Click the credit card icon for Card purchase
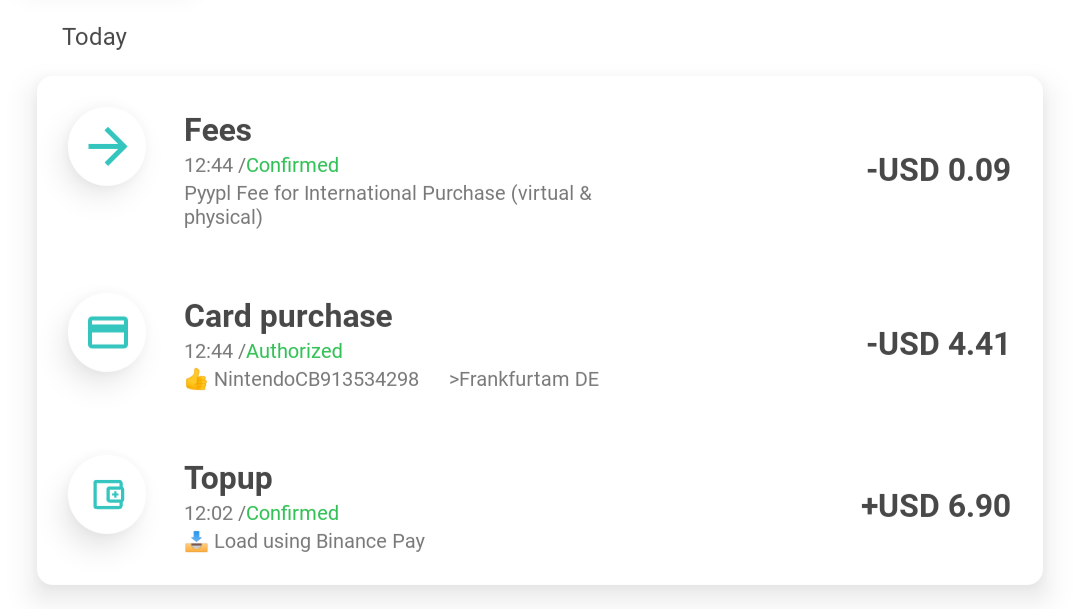This screenshot has width=1080, height=609. tap(107, 332)
